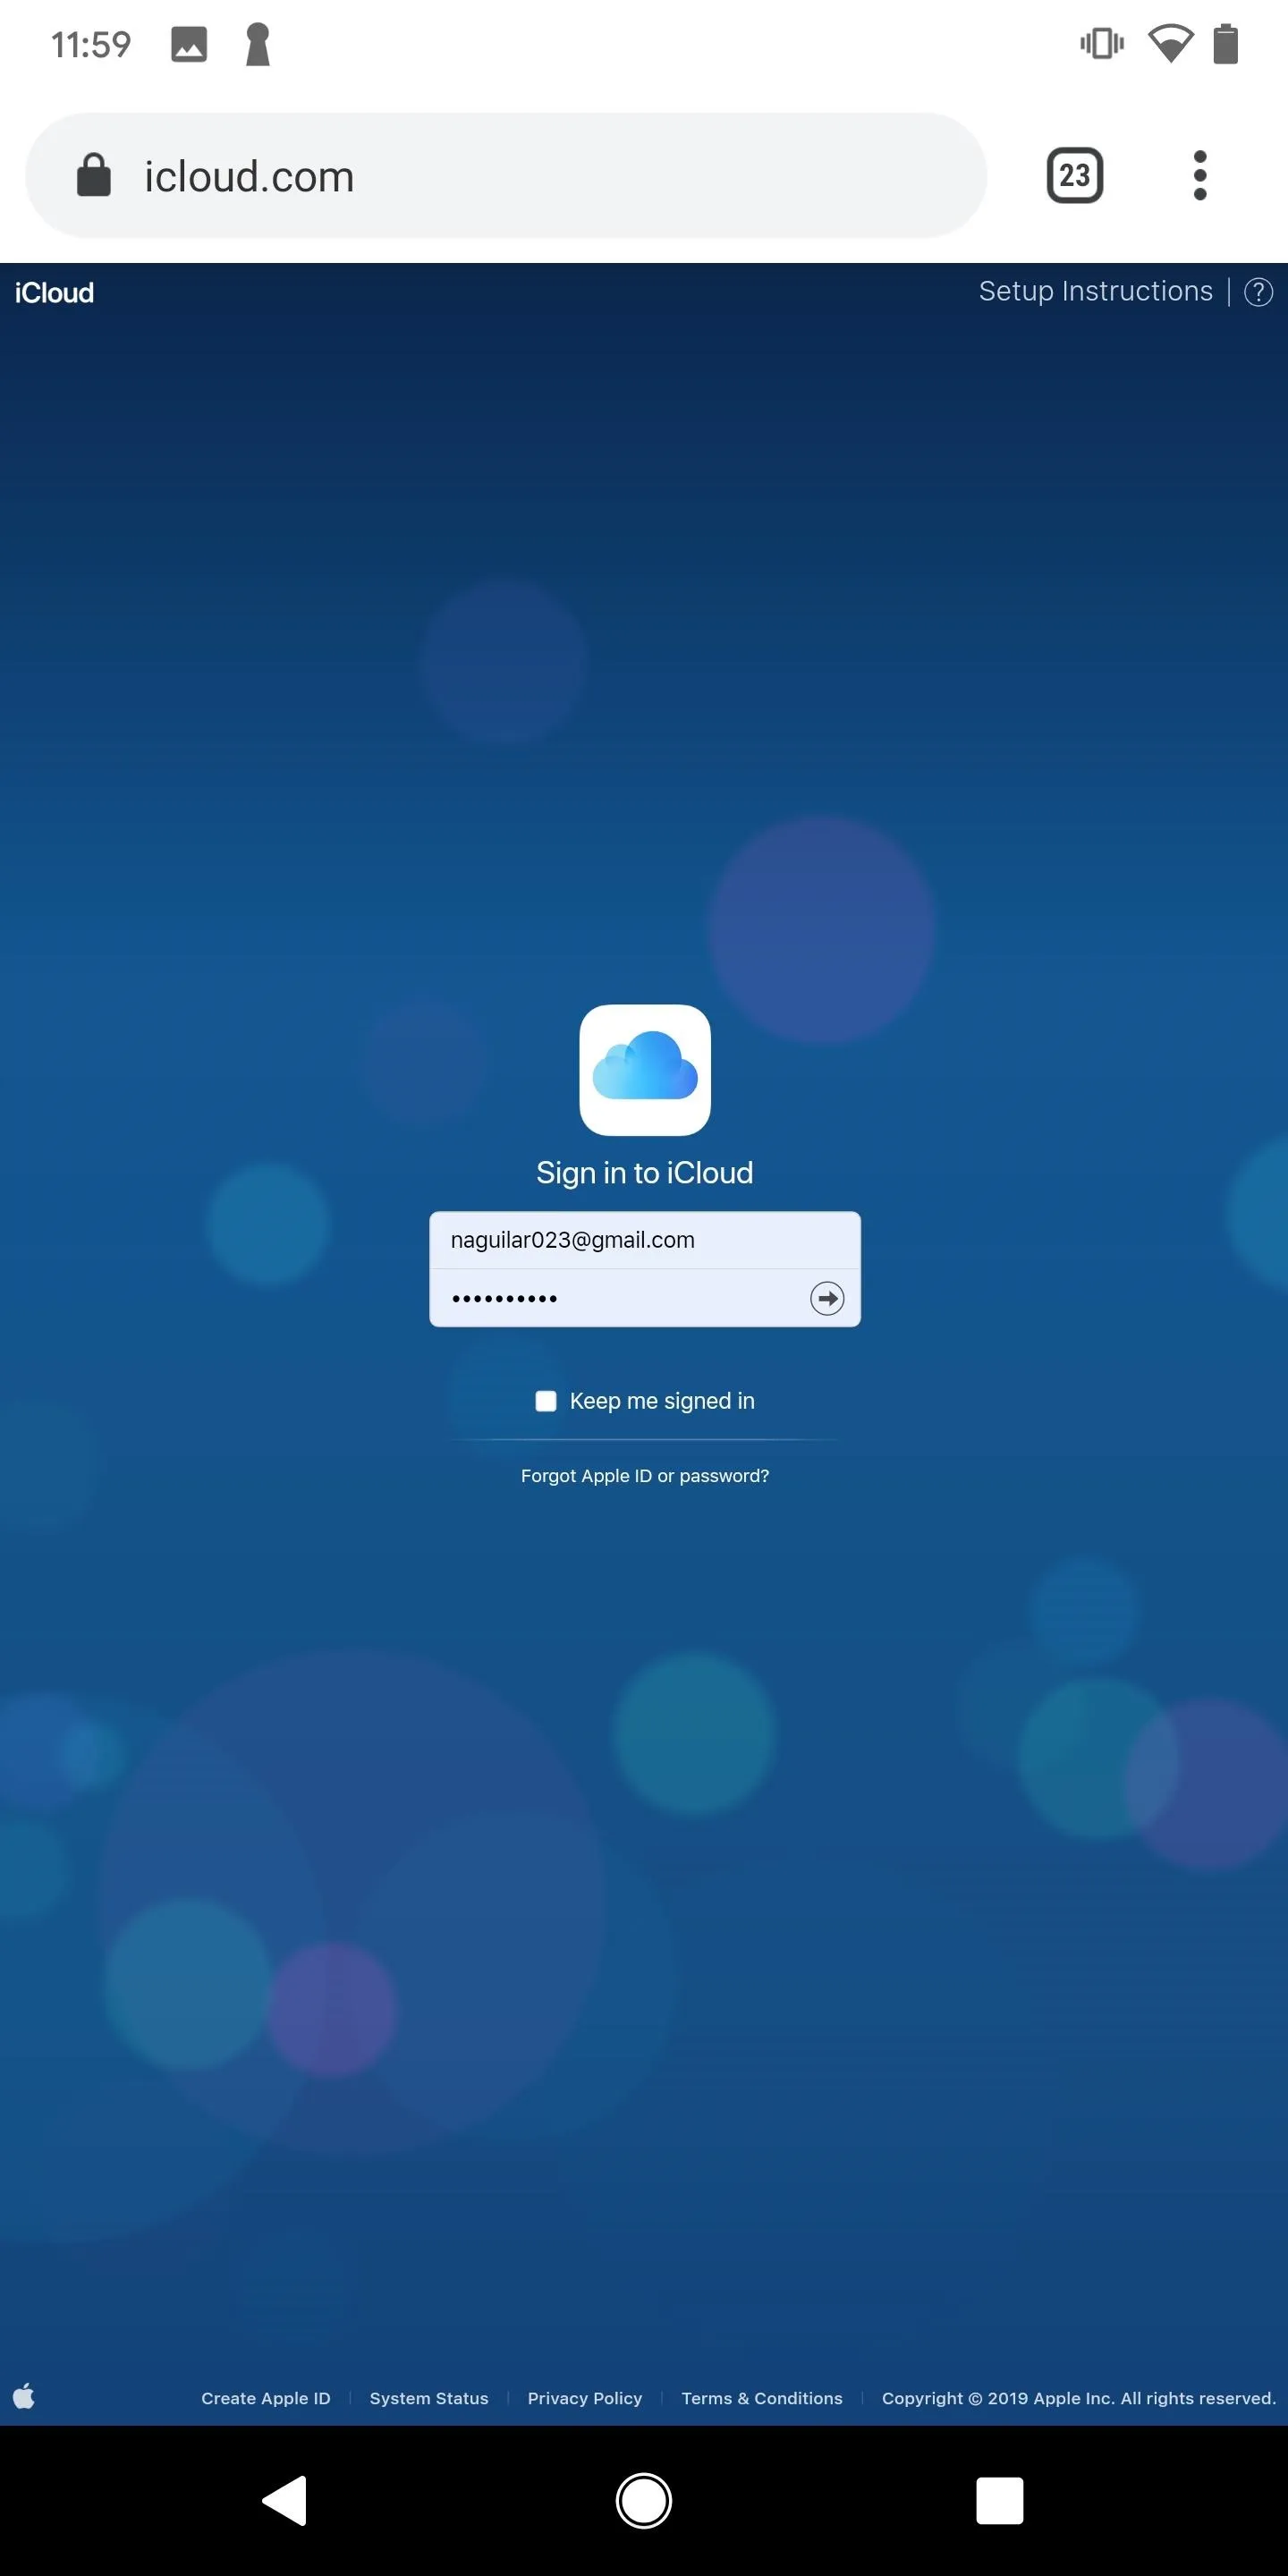
Task: Tap the battery status icon
Action: [1225, 44]
